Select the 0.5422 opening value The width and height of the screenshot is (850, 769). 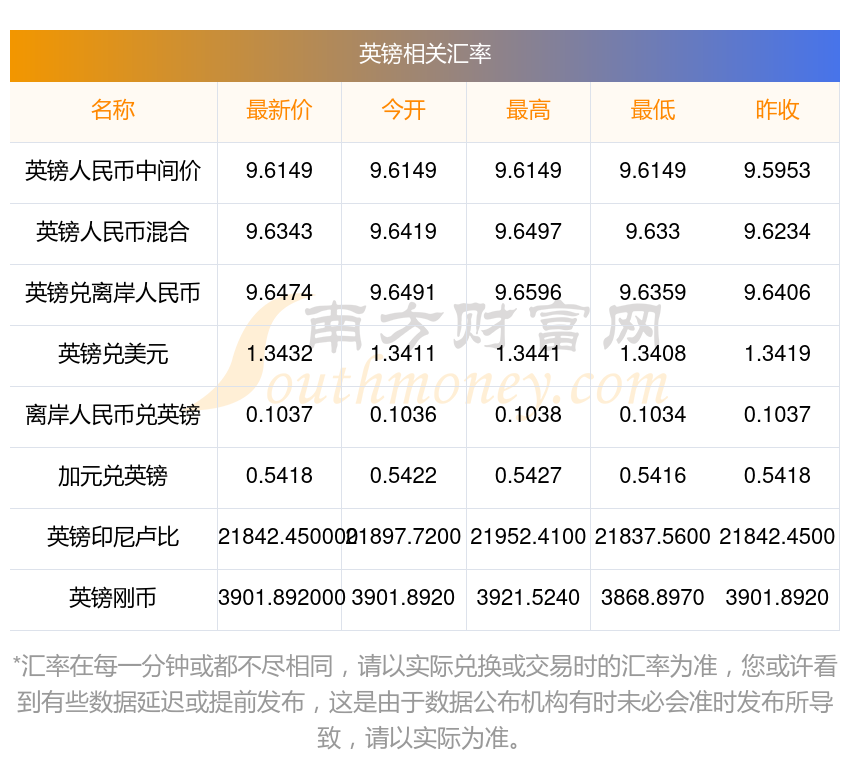[403, 476]
